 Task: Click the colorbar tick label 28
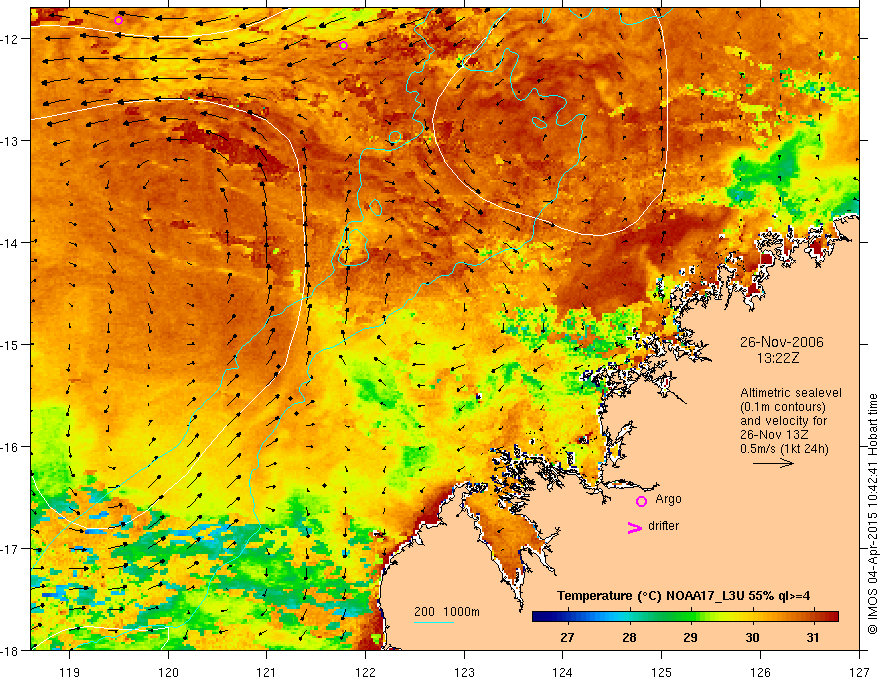[629, 637]
